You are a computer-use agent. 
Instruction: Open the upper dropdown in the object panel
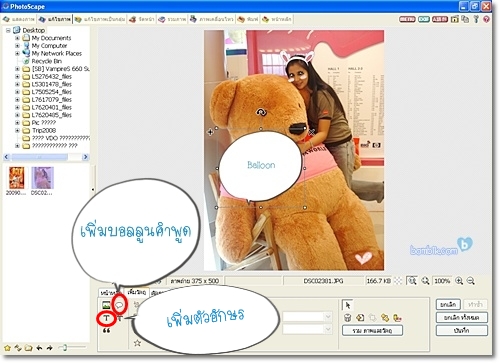(307, 317)
